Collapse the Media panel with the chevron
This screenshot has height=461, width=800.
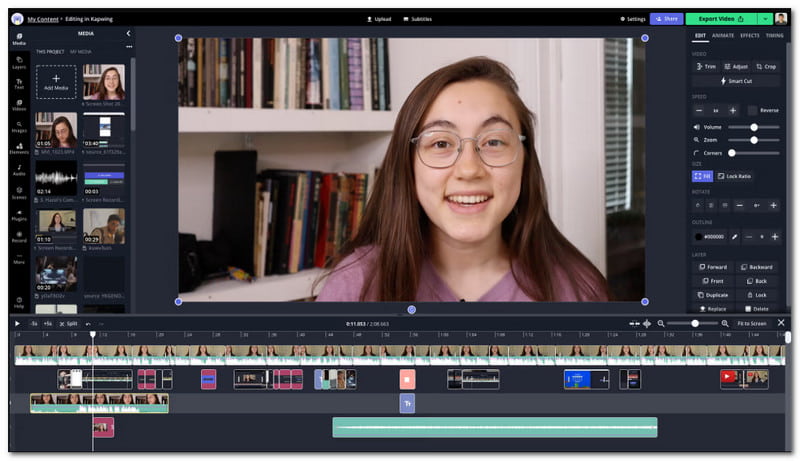click(x=128, y=33)
